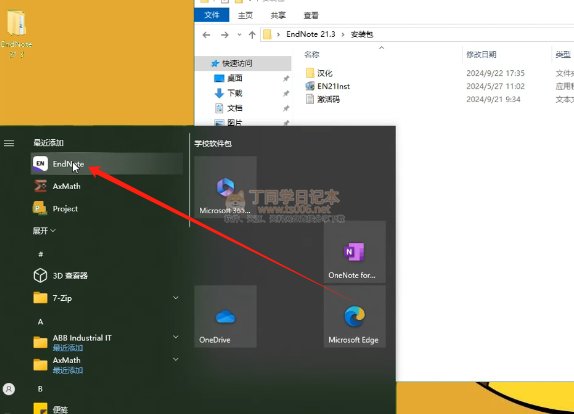Screen dimensions: 574x414
Task: Expand the AxMath folder chevron
Action: coord(176,359)
